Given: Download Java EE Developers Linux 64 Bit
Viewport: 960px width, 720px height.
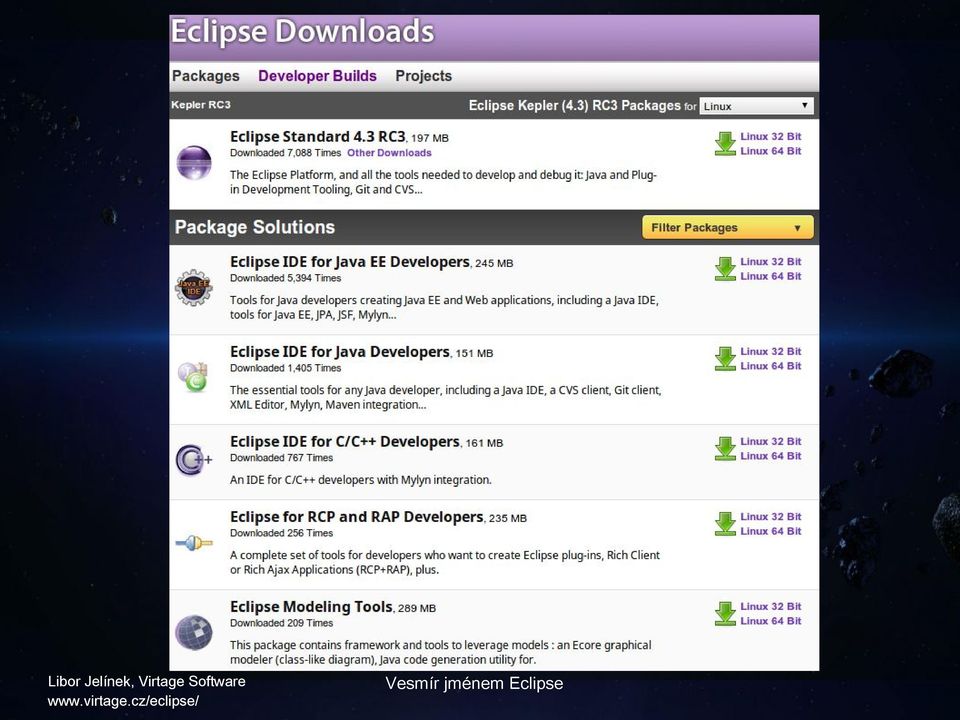Looking at the screenshot, I should (771, 276).
